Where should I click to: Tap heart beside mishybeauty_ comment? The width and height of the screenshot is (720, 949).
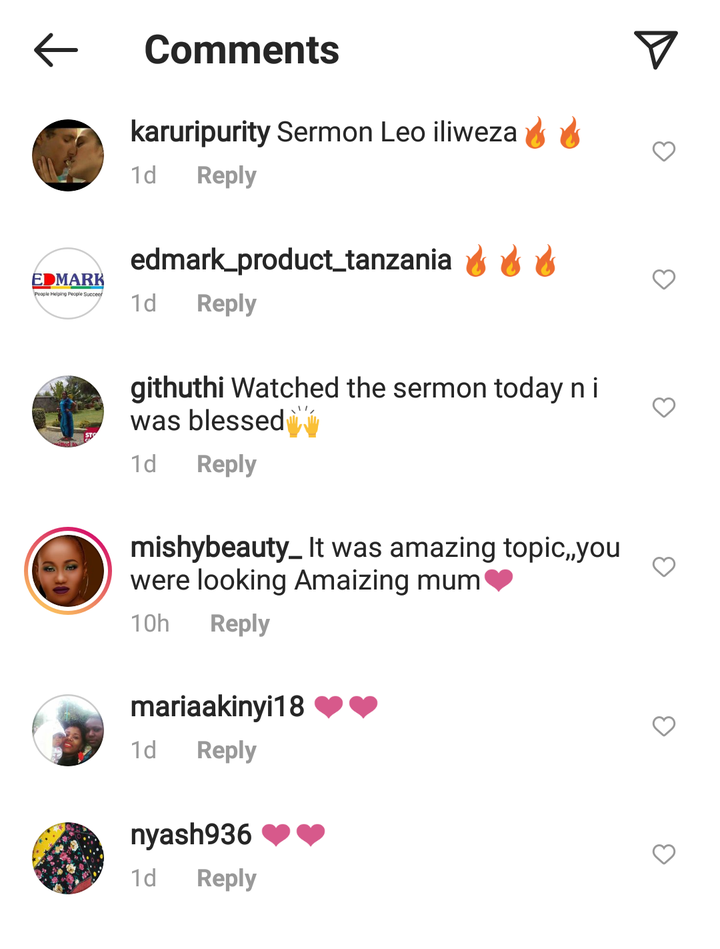(664, 566)
